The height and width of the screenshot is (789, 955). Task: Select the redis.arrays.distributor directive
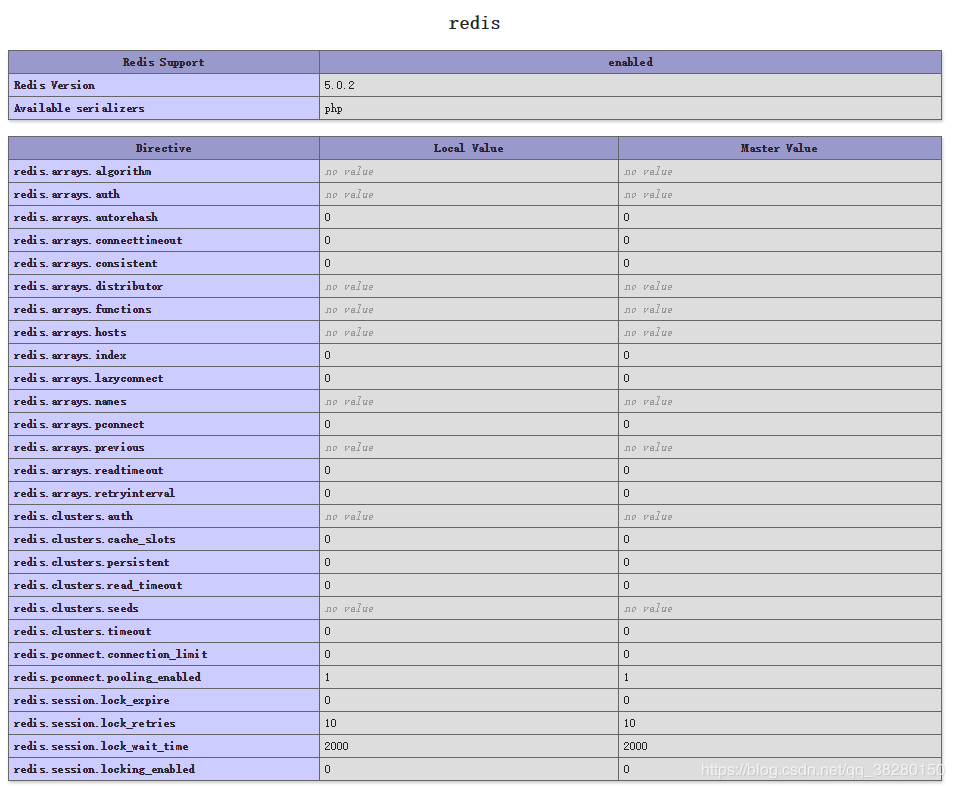click(88, 286)
